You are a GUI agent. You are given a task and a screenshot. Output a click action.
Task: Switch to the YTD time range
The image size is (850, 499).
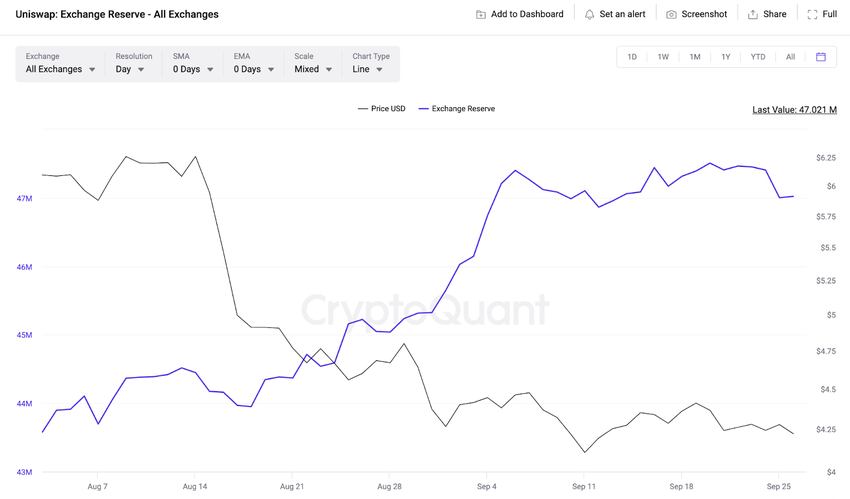pyautogui.click(x=758, y=57)
